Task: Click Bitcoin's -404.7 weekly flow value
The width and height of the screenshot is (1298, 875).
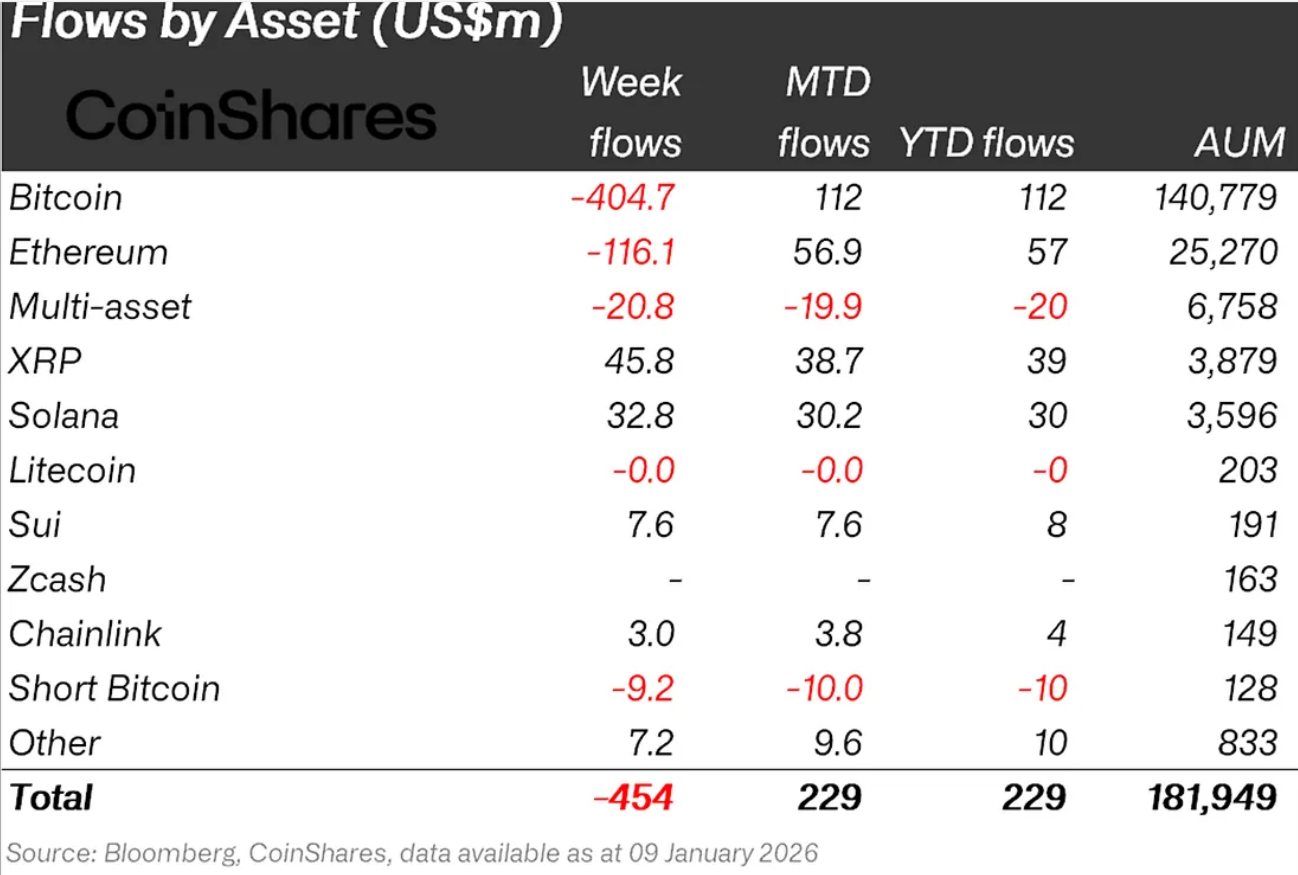Action: [623, 197]
